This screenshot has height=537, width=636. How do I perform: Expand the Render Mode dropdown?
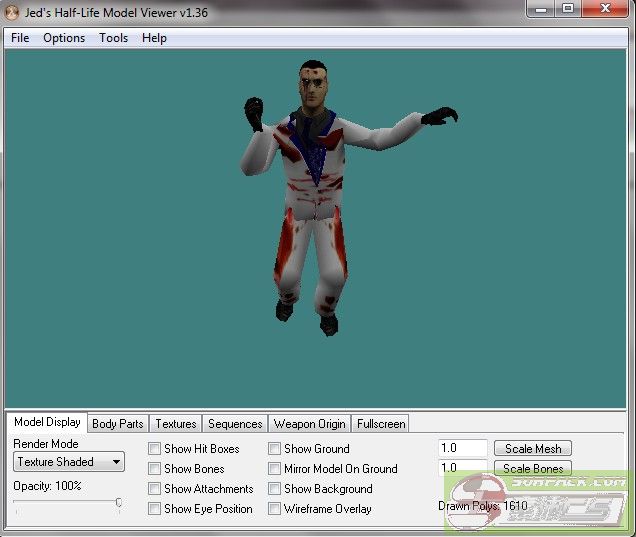click(69, 462)
